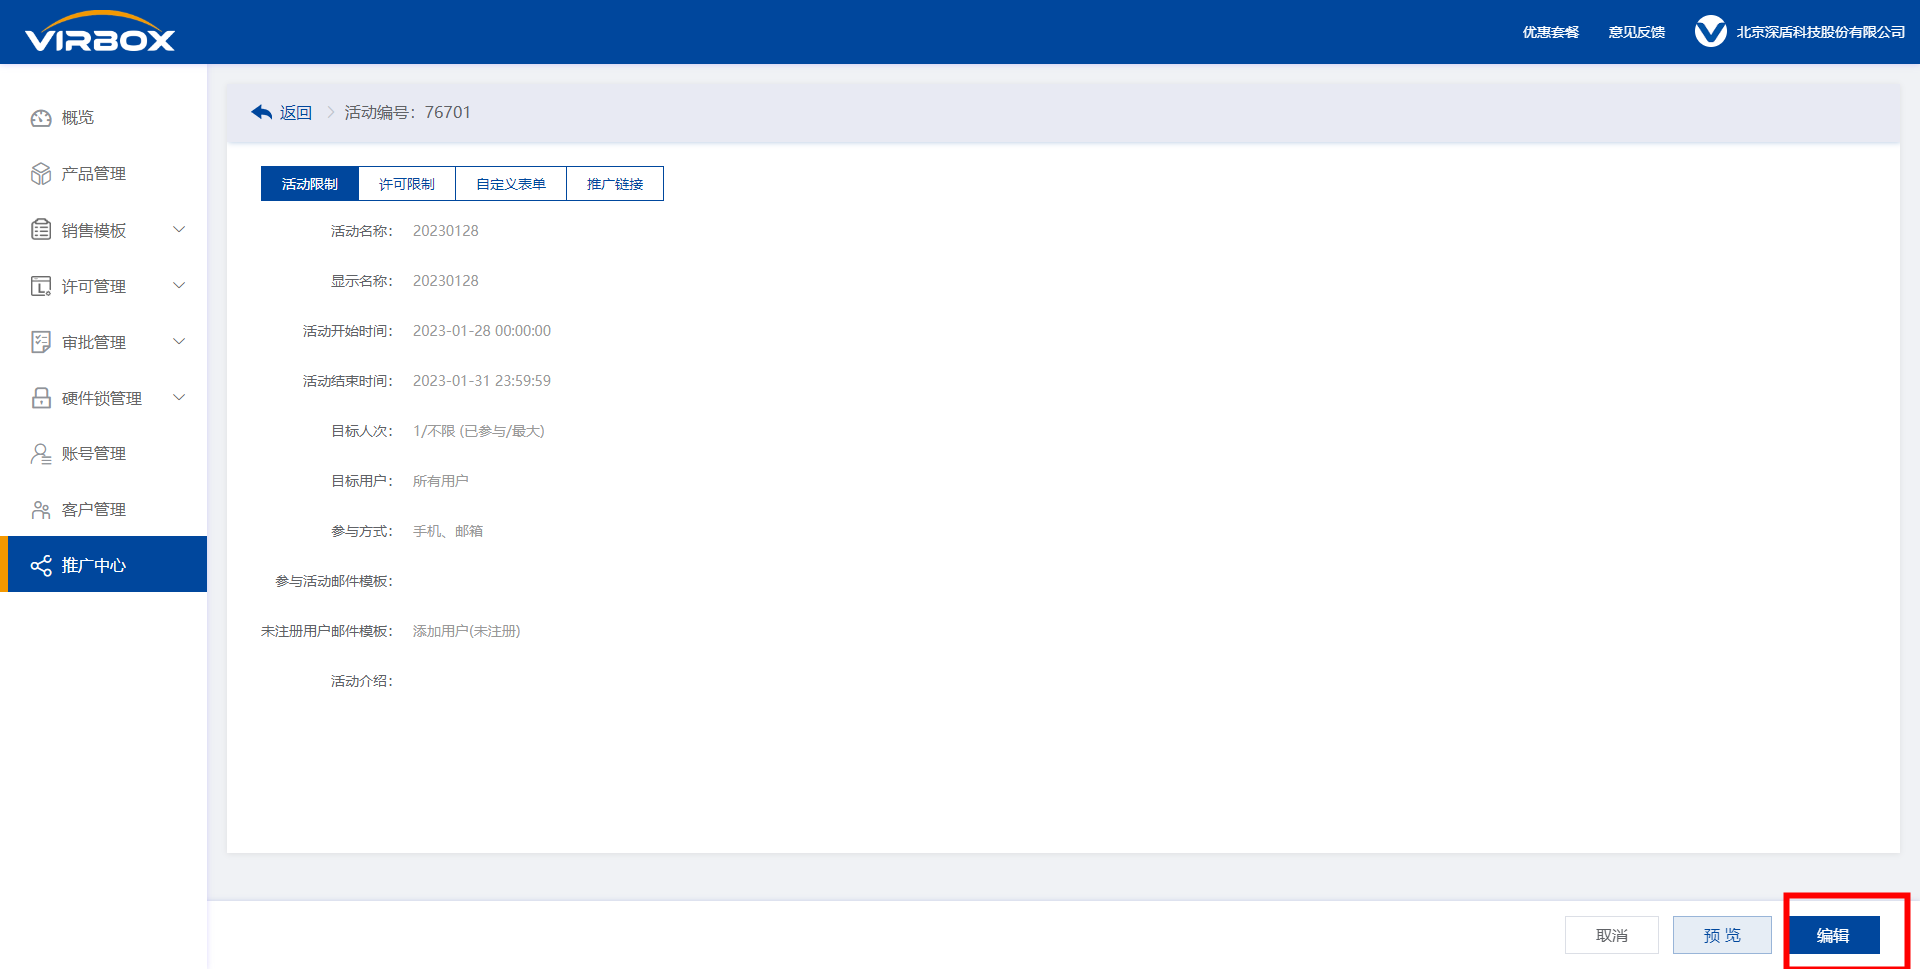This screenshot has height=969, width=1920.
Task: Open 优惠套餐 in the header
Action: pos(1551,32)
